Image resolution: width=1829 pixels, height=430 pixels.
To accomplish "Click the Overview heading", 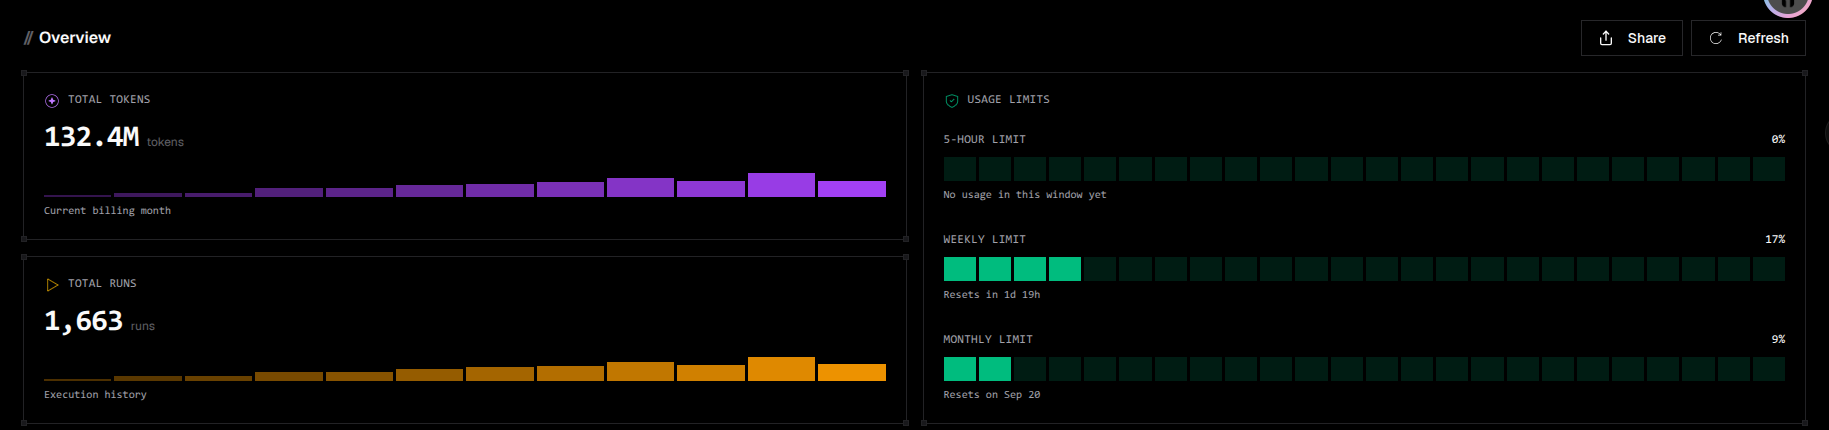I will pos(75,38).
